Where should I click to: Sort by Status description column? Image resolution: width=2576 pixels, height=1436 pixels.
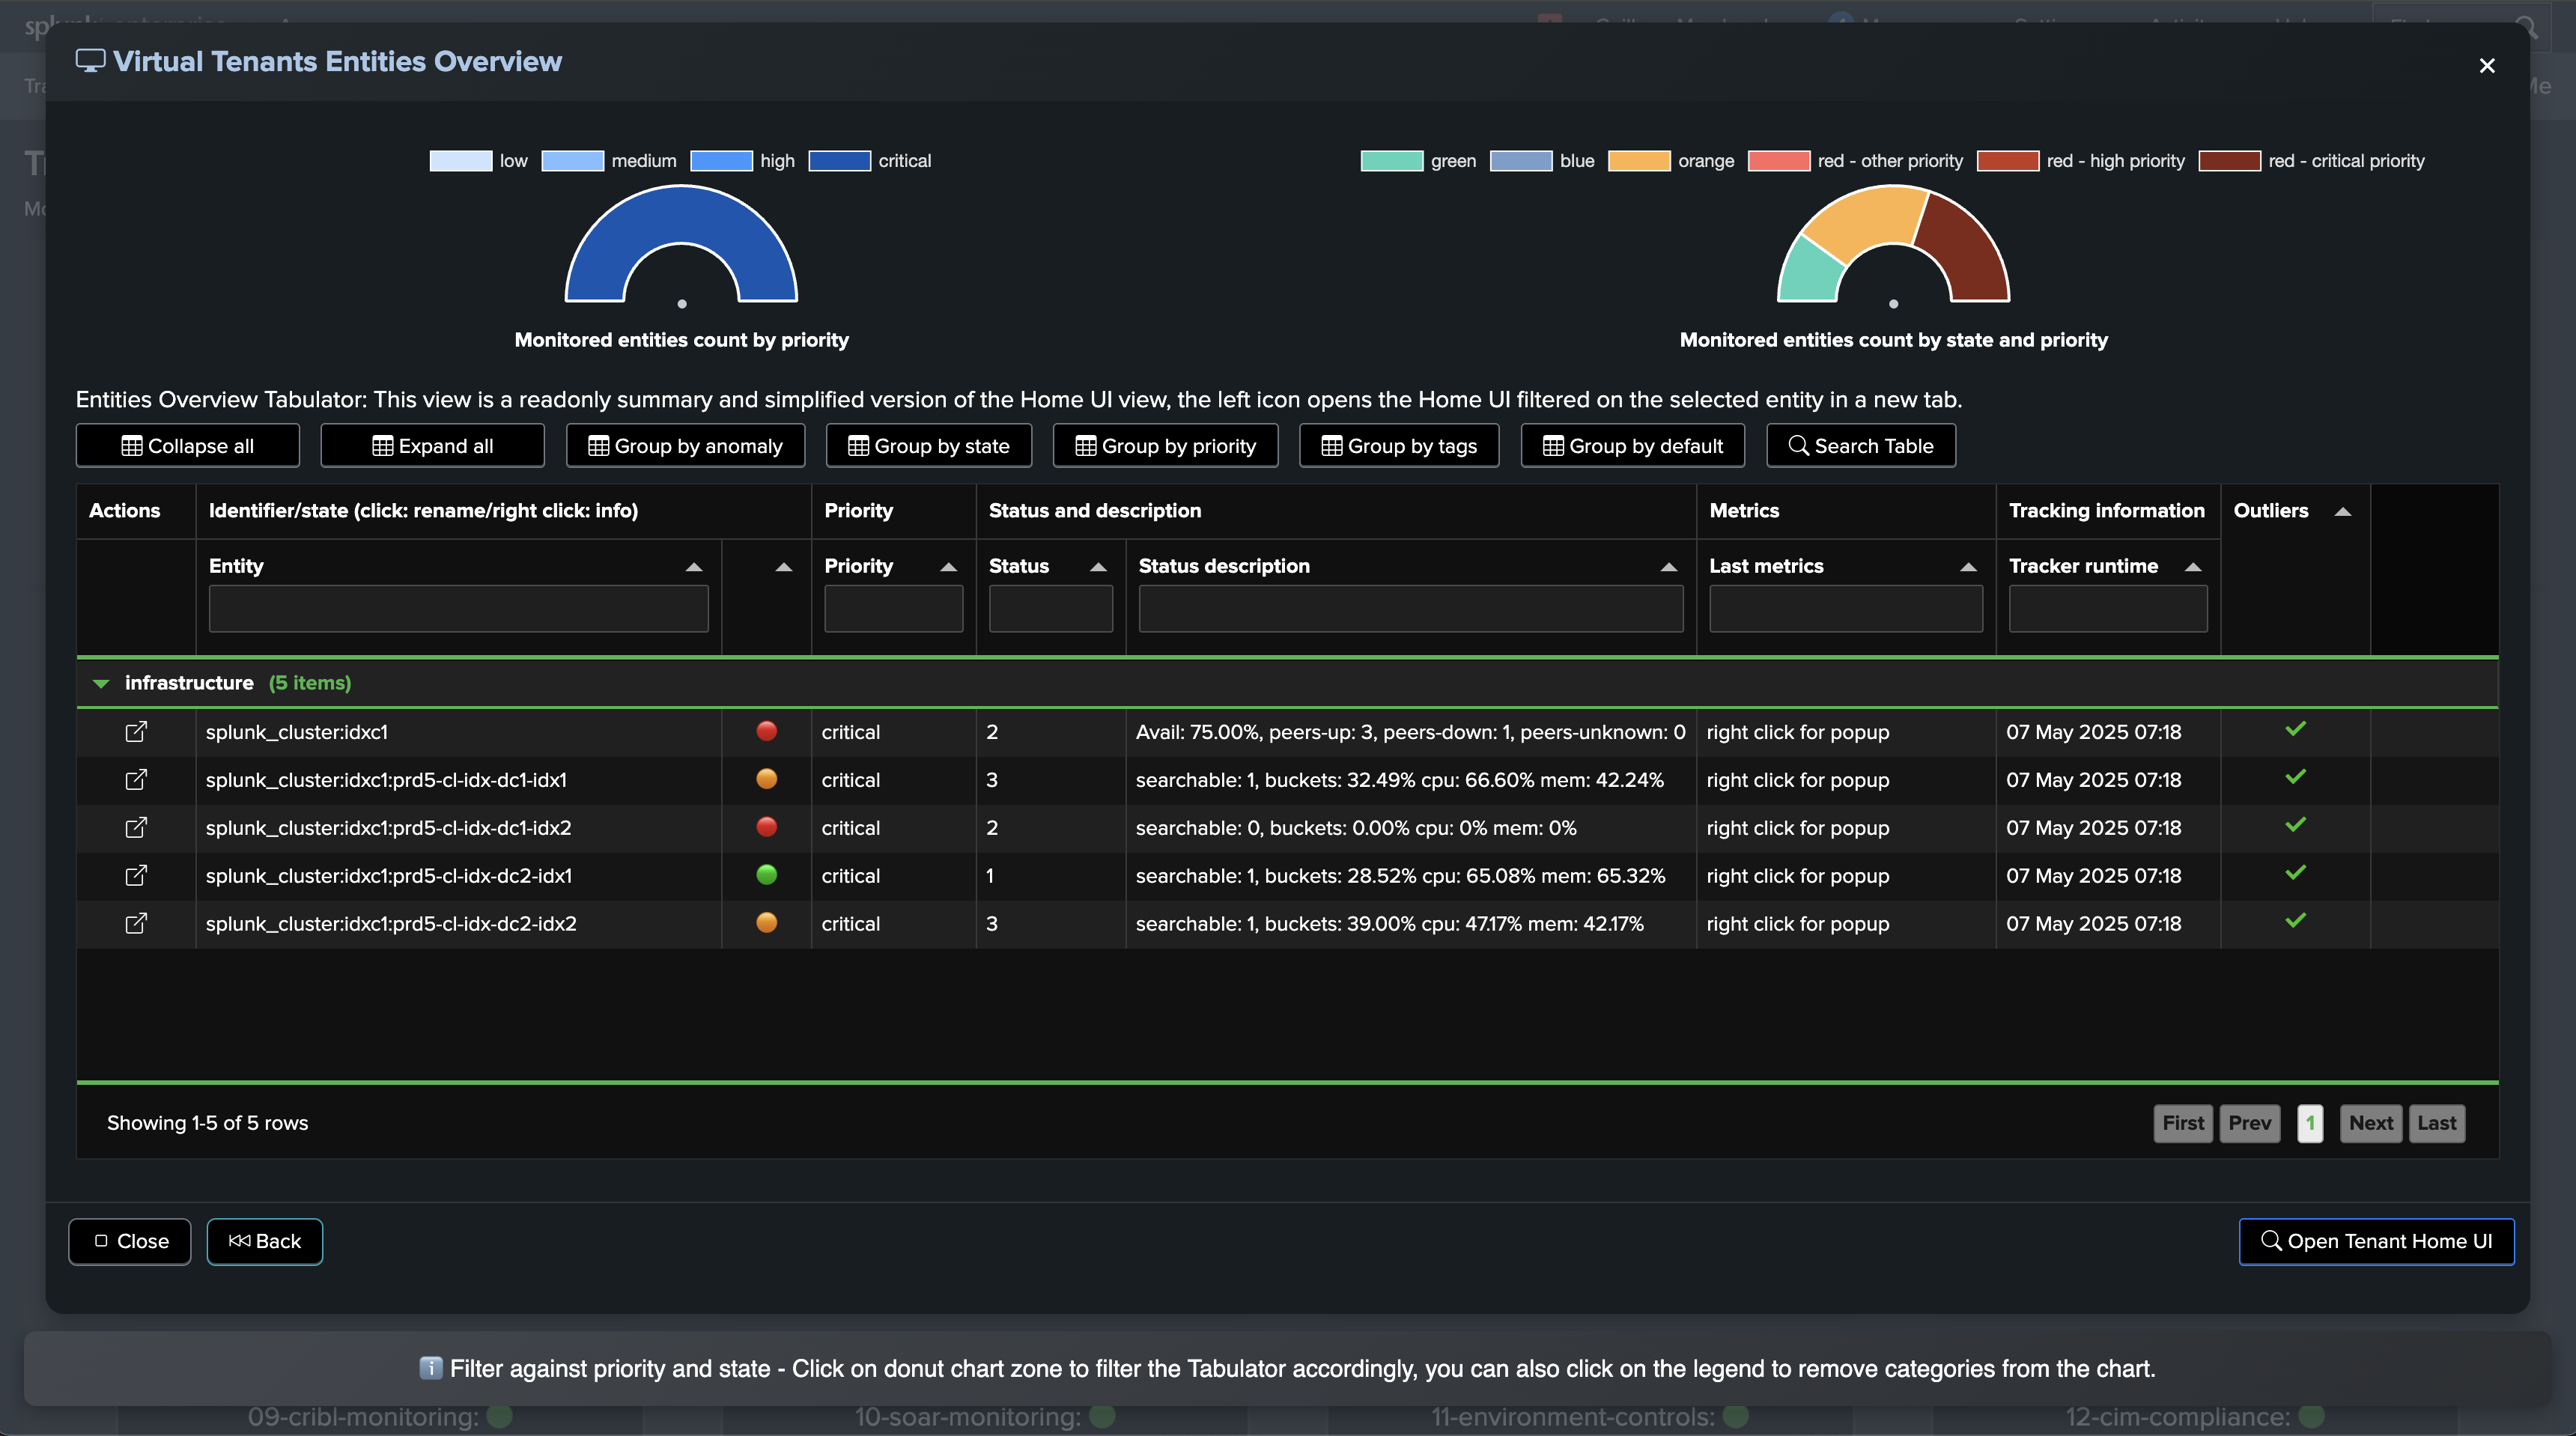1669,567
